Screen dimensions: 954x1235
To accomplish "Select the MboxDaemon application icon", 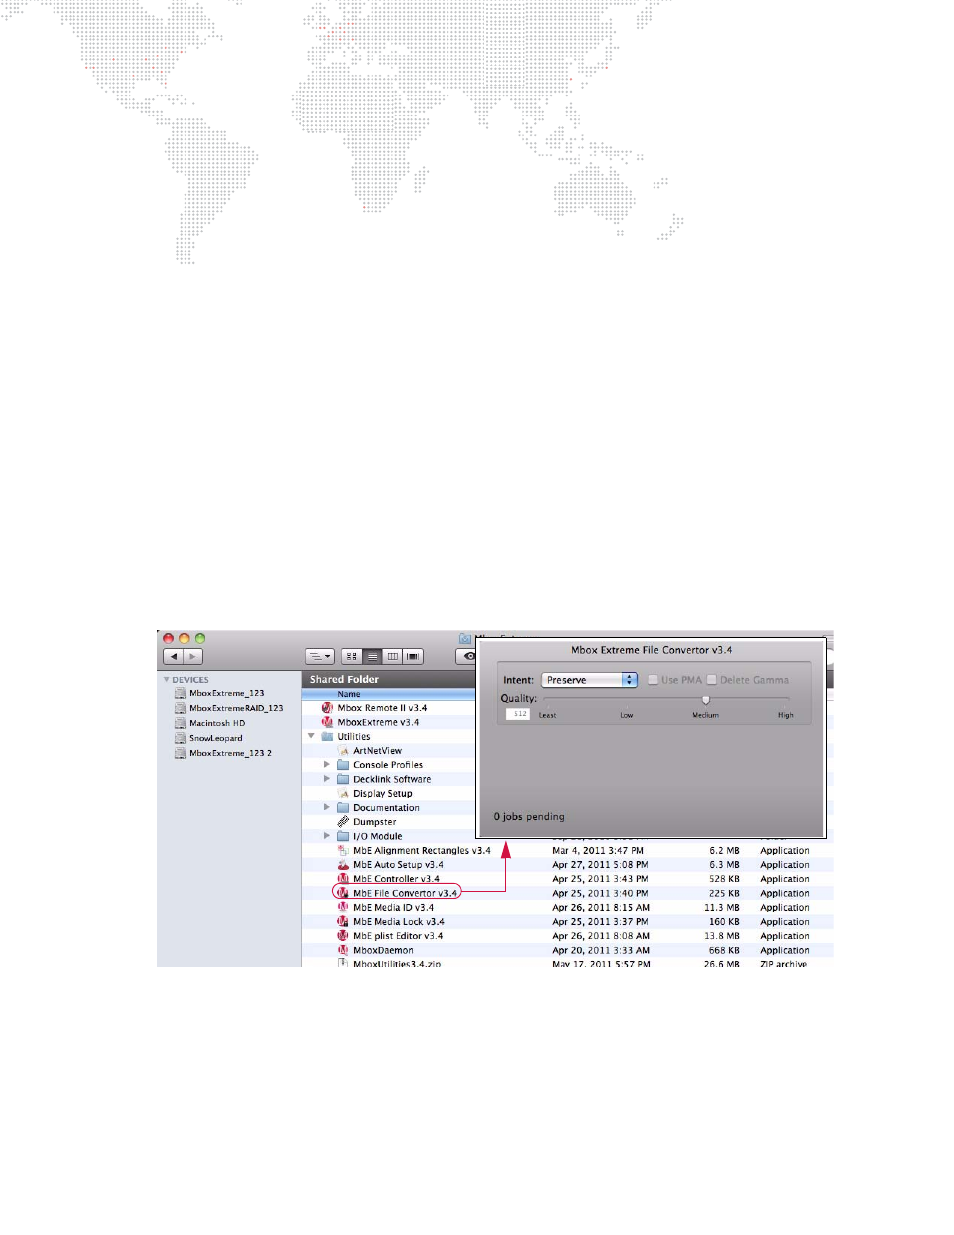I will 343,950.
